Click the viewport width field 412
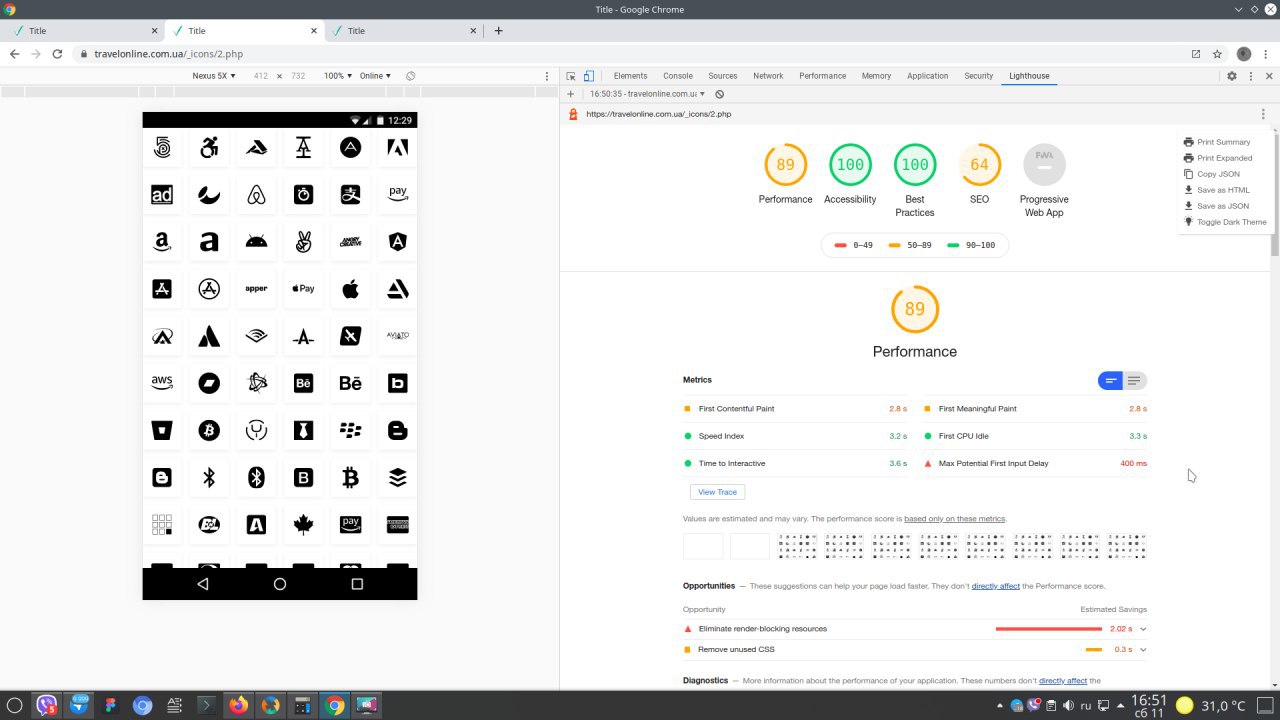This screenshot has height=720, width=1280. (261, 76)
